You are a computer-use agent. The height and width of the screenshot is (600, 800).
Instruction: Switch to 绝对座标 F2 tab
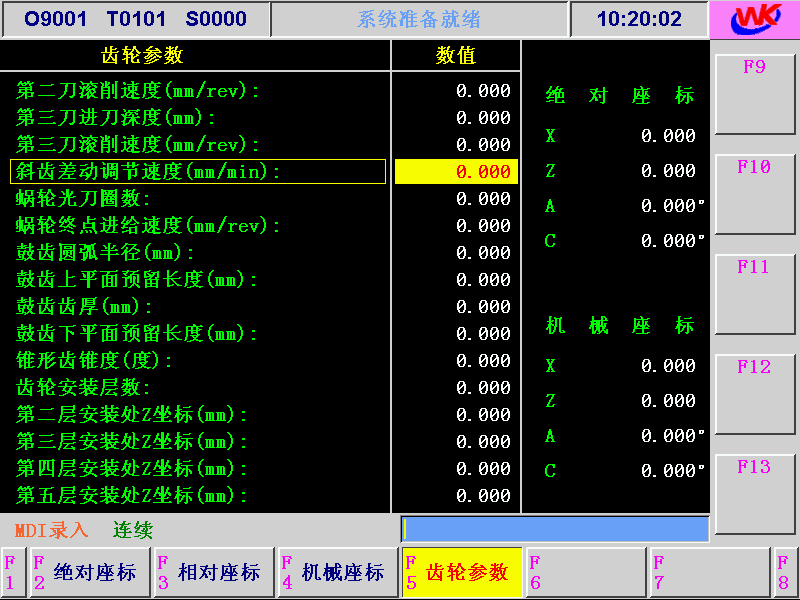(90, 572)
